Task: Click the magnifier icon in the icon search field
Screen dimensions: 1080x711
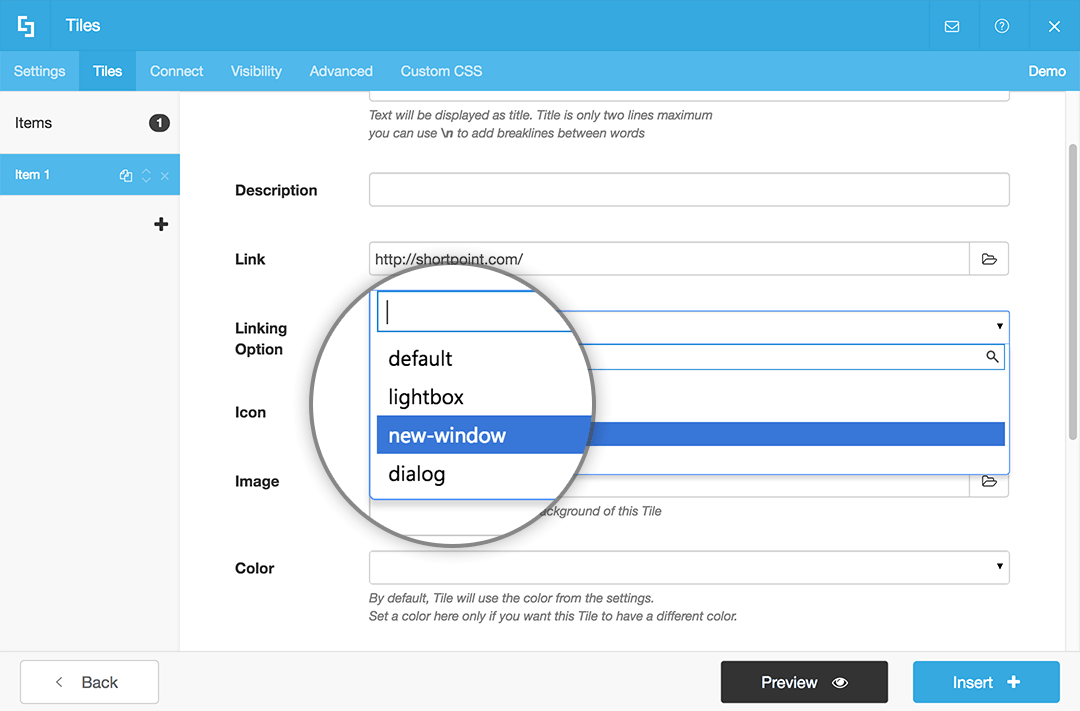Action: click(x=992, y=357)
